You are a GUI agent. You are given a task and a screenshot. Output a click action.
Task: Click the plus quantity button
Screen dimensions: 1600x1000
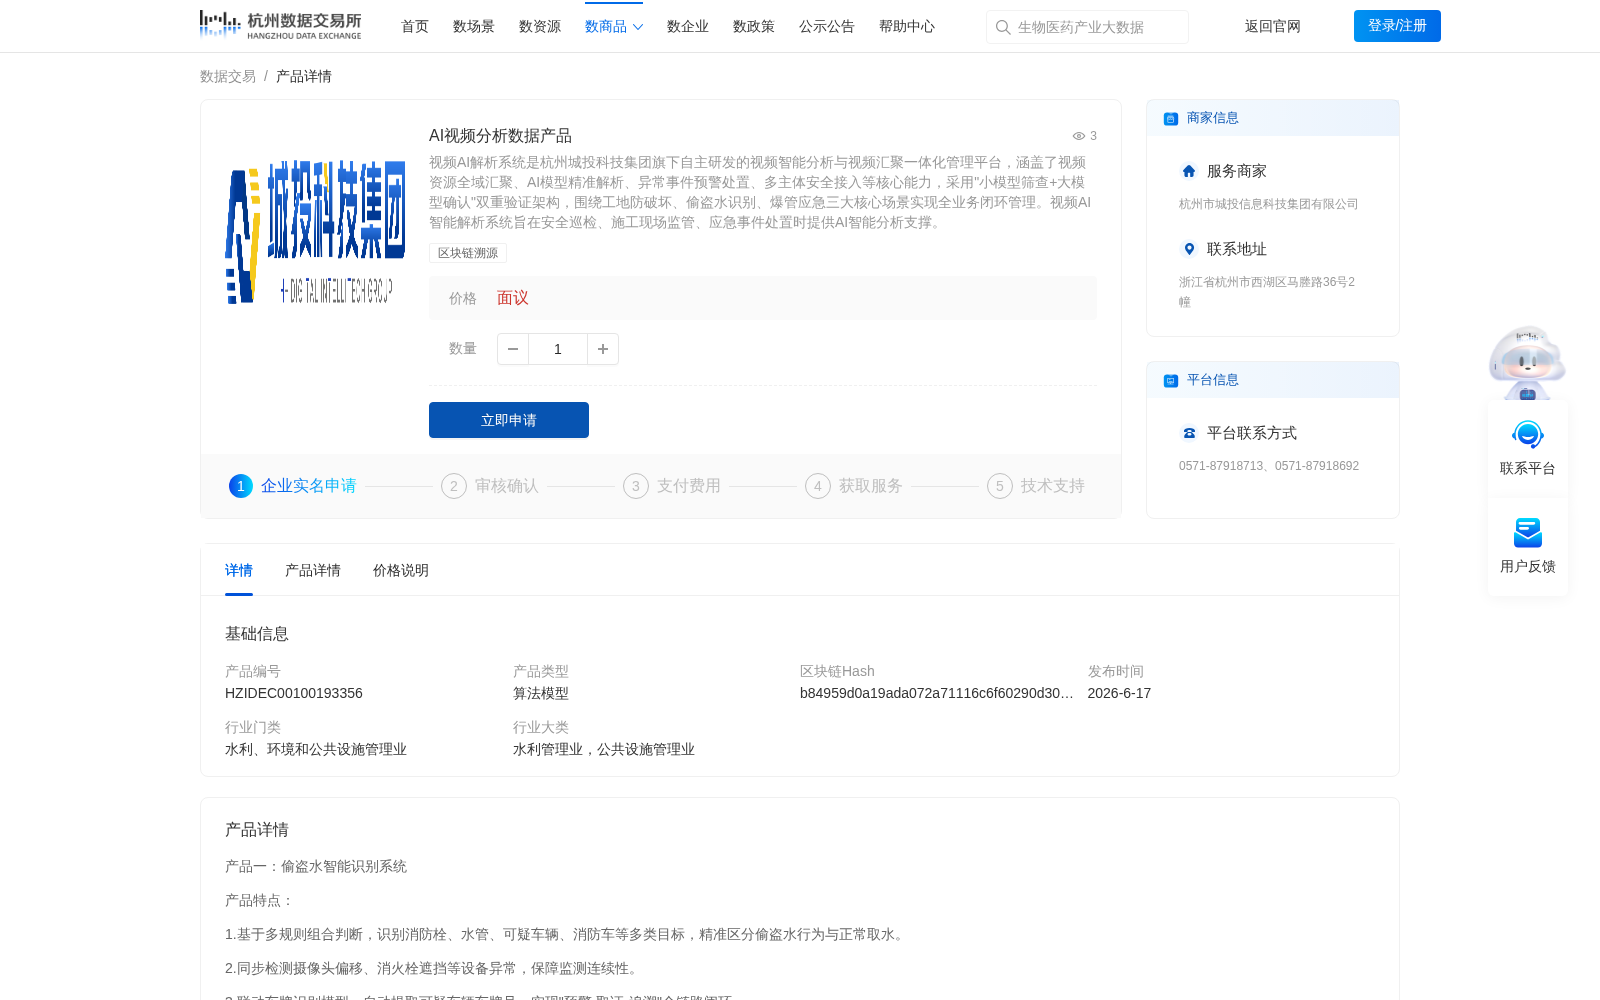[x=603, y=349]
